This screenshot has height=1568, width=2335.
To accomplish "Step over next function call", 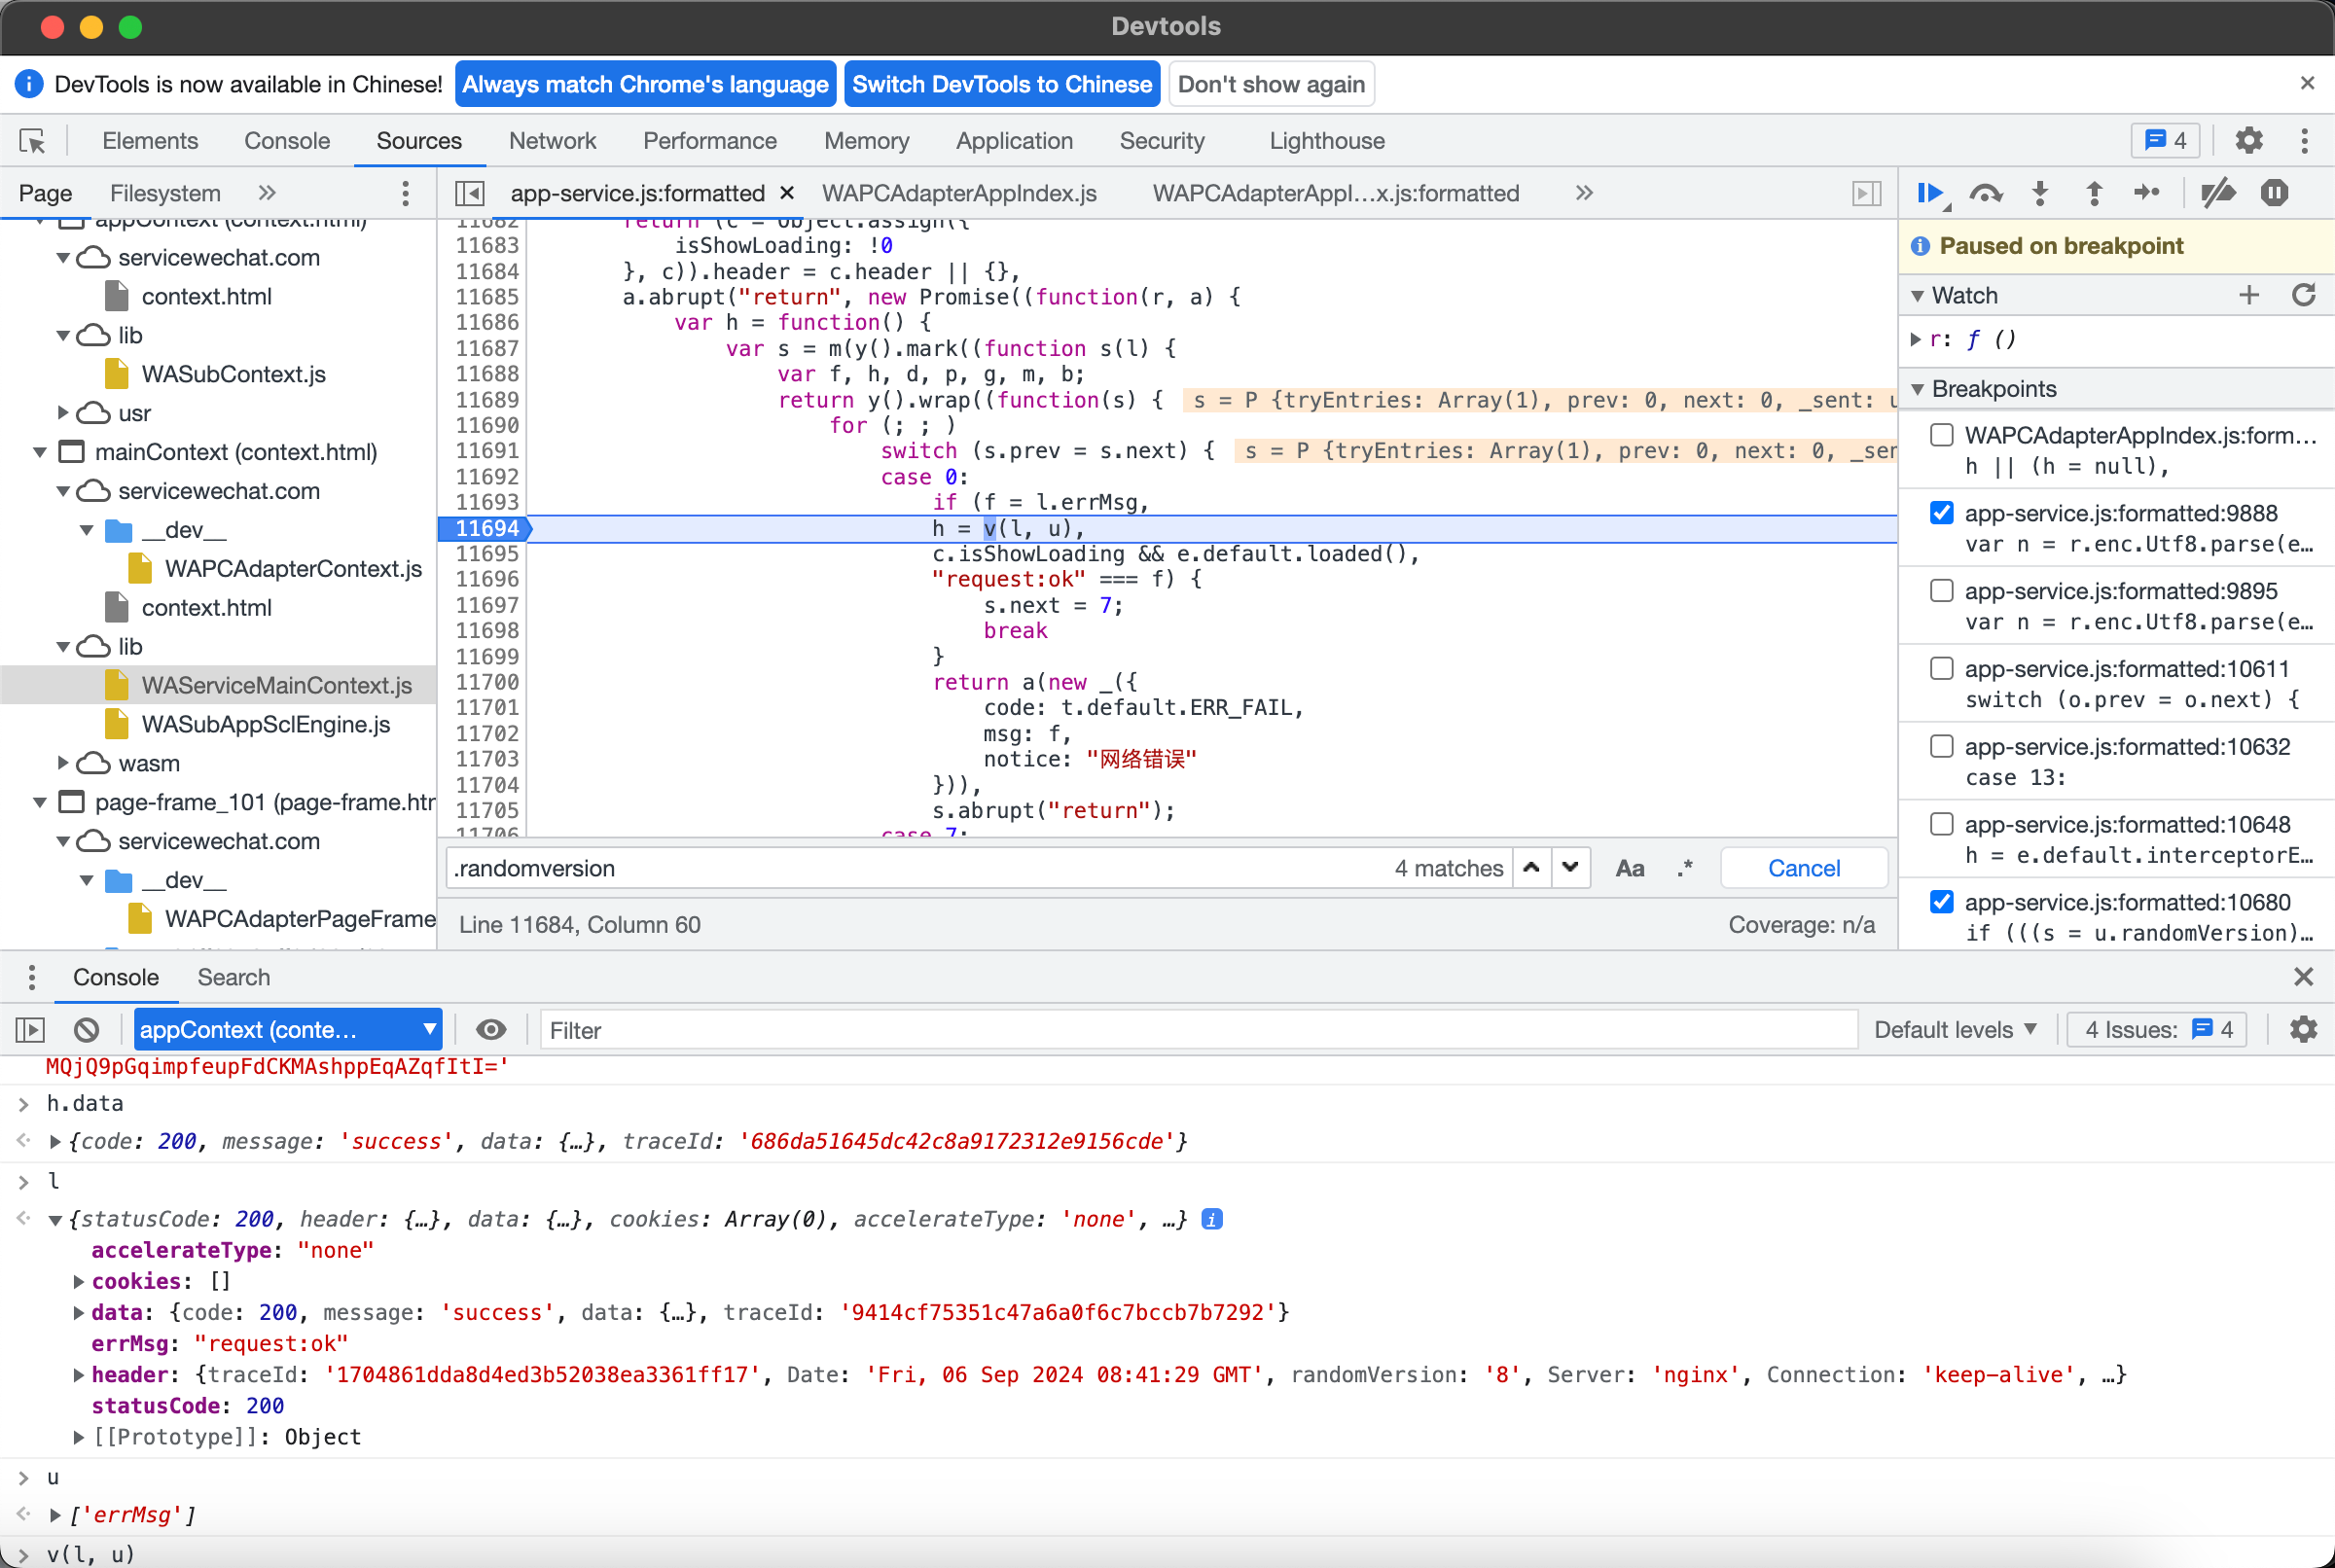I will tap(1986, 193).
